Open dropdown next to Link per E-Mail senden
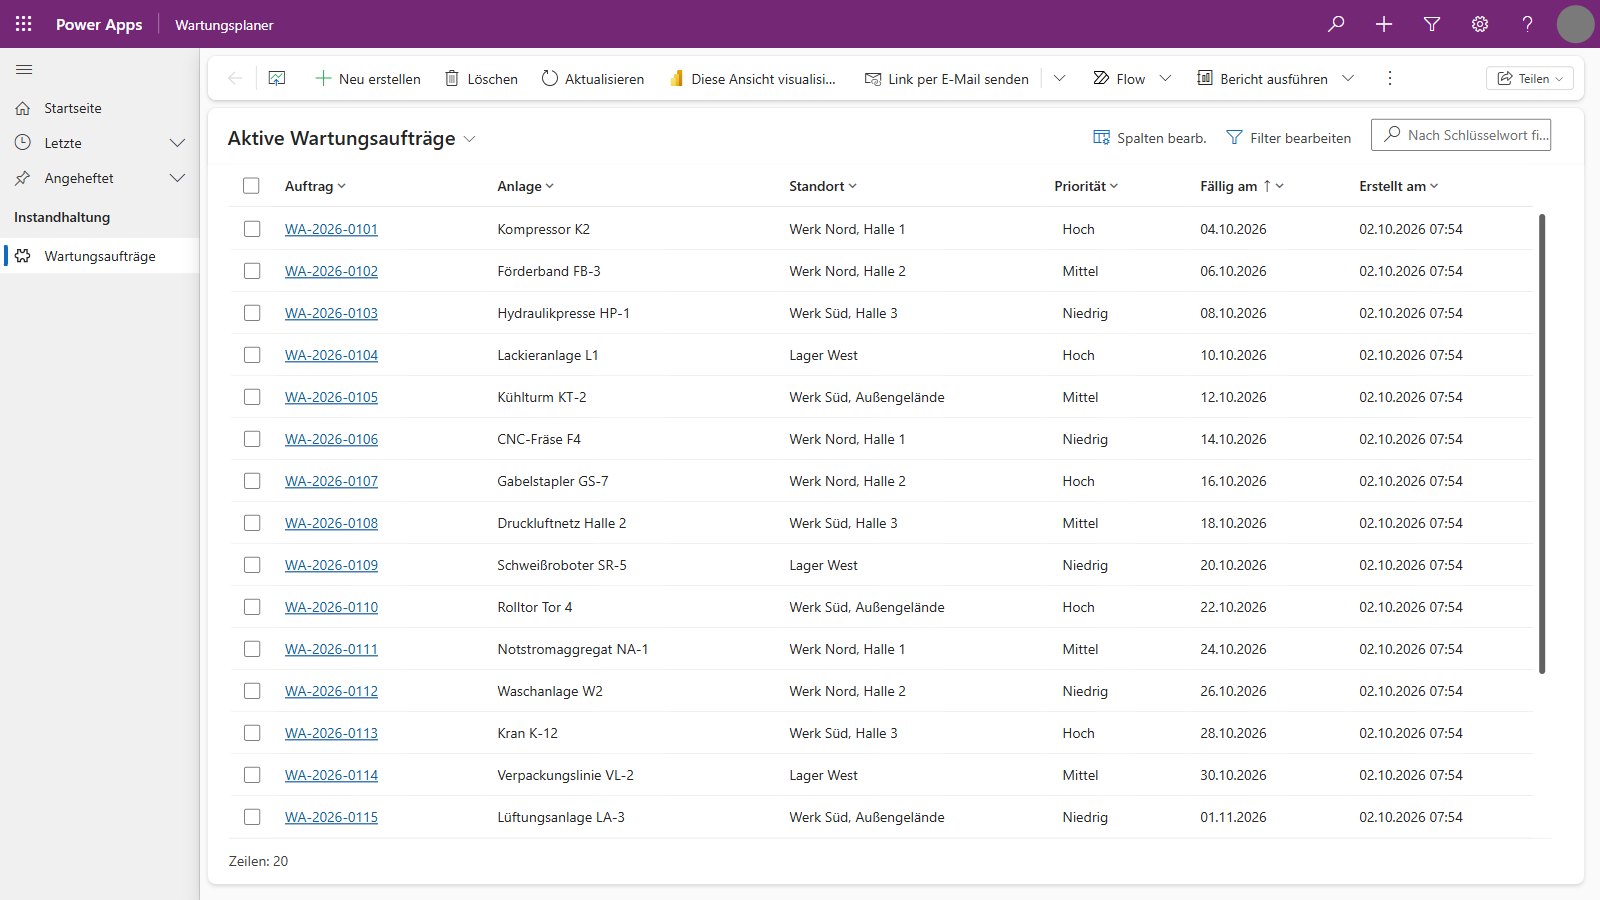Image resolution: width=1600 pixels, height=900 pixels. [x=1060, y=78]
